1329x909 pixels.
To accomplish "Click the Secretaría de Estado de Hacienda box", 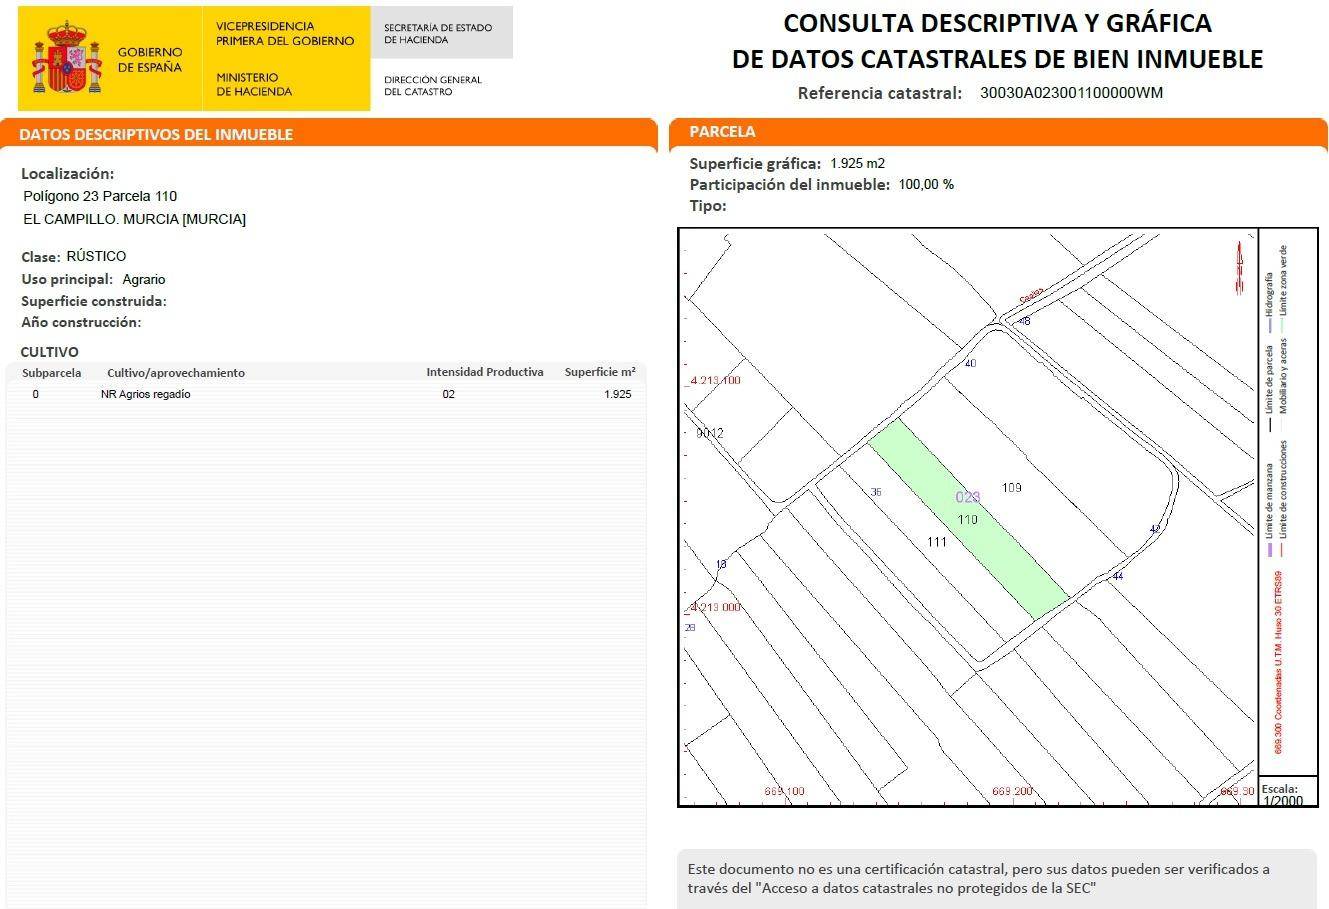I will point(440,34).
